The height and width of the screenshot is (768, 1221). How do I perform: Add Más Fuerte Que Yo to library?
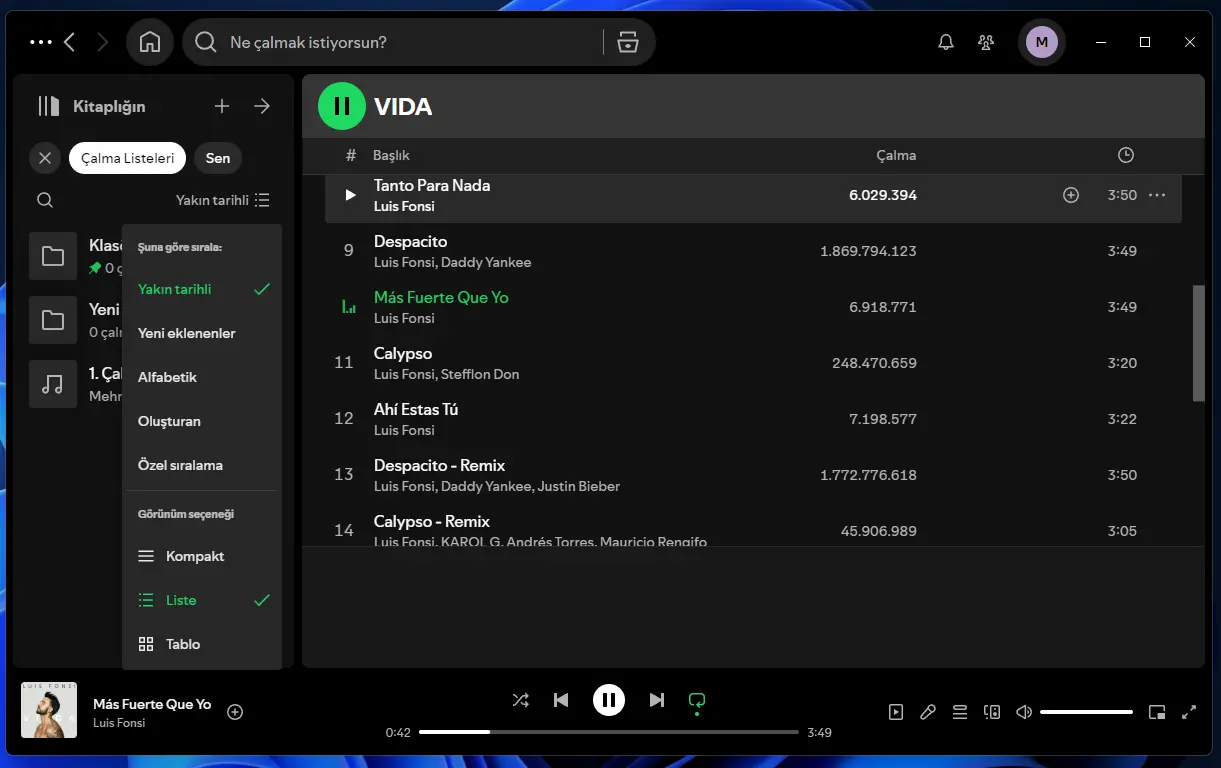pos(236,712)
